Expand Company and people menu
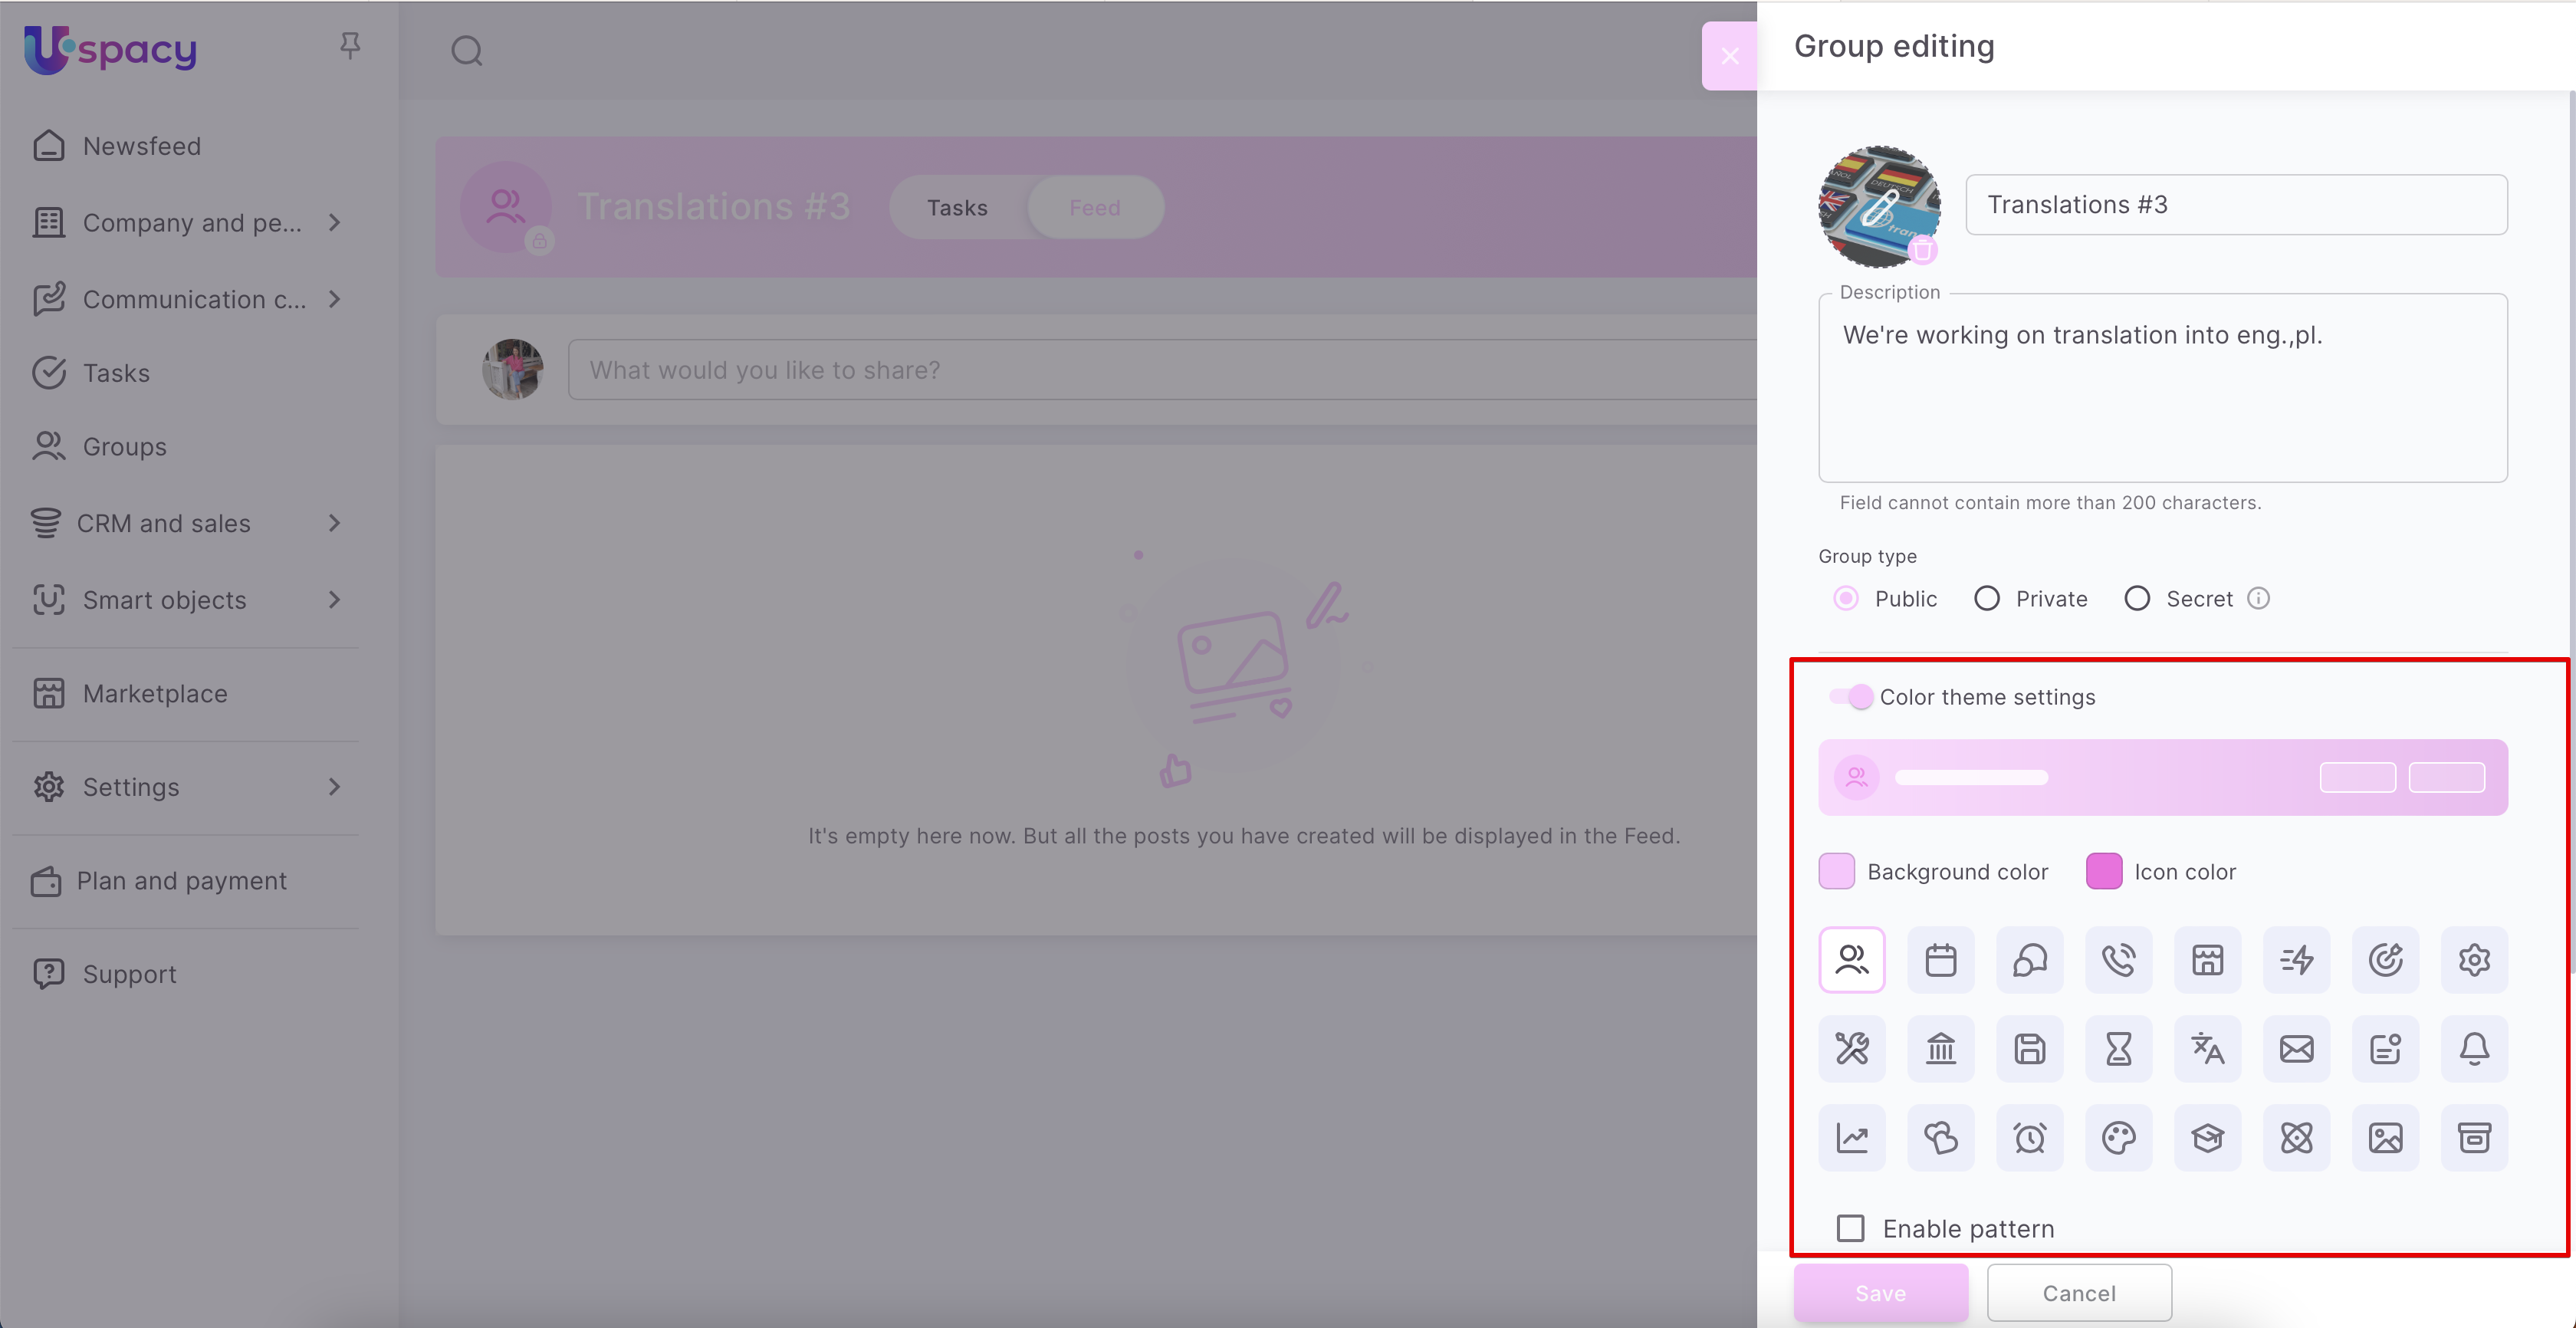The width and height of the screenshot is (2576, 1328). [x=190, y=222]
